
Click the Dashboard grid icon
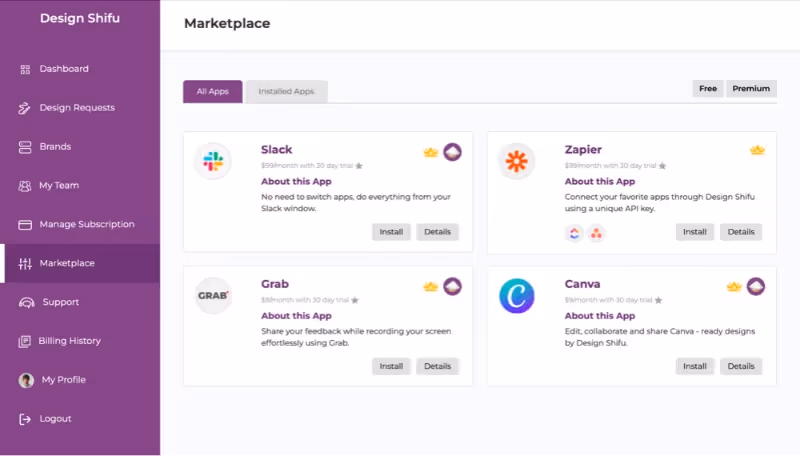[x=25, y=69]
